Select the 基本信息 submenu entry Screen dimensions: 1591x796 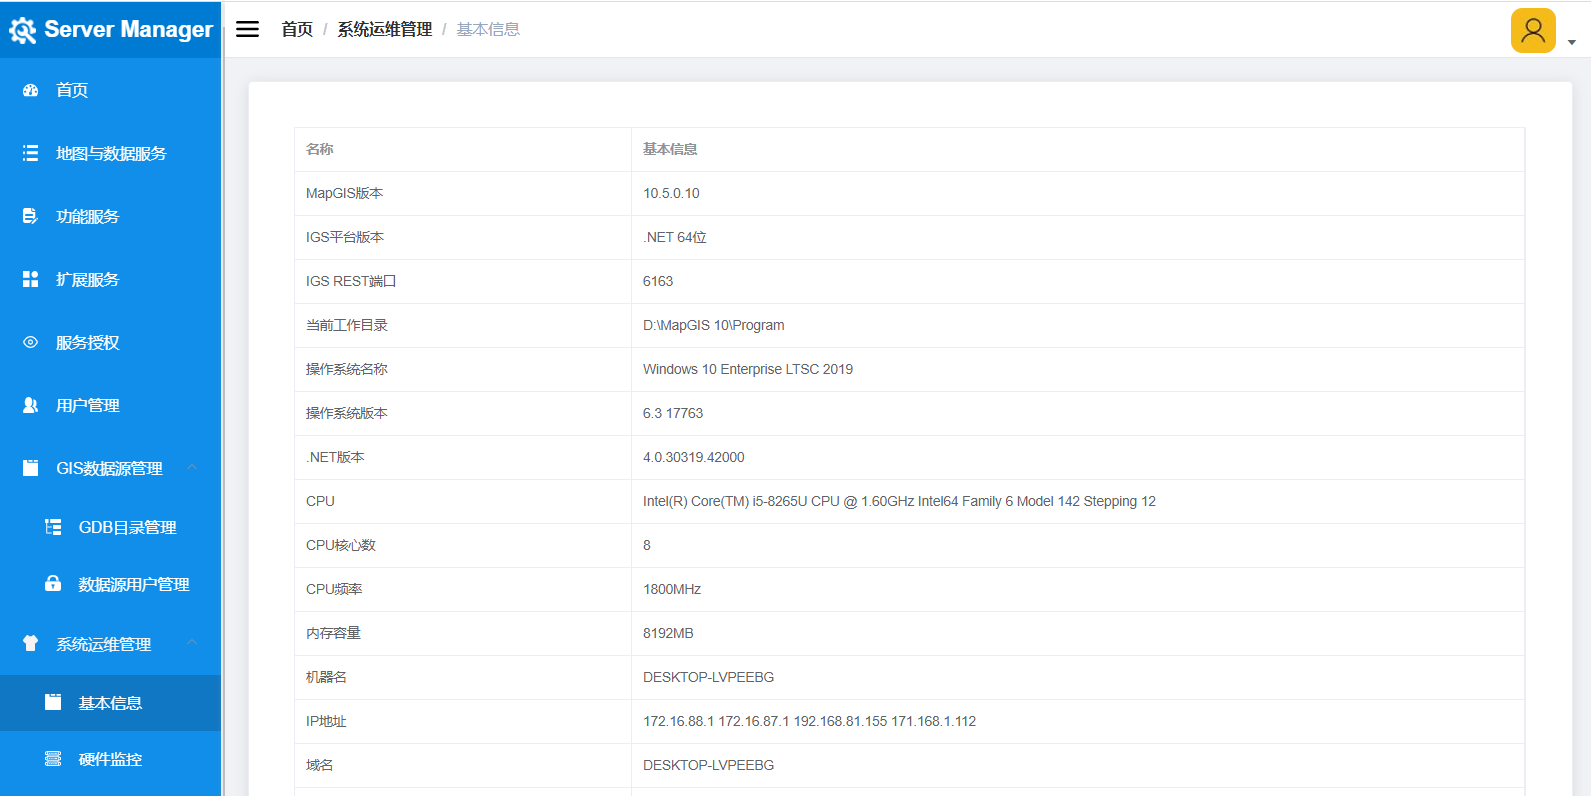point(110,703)
